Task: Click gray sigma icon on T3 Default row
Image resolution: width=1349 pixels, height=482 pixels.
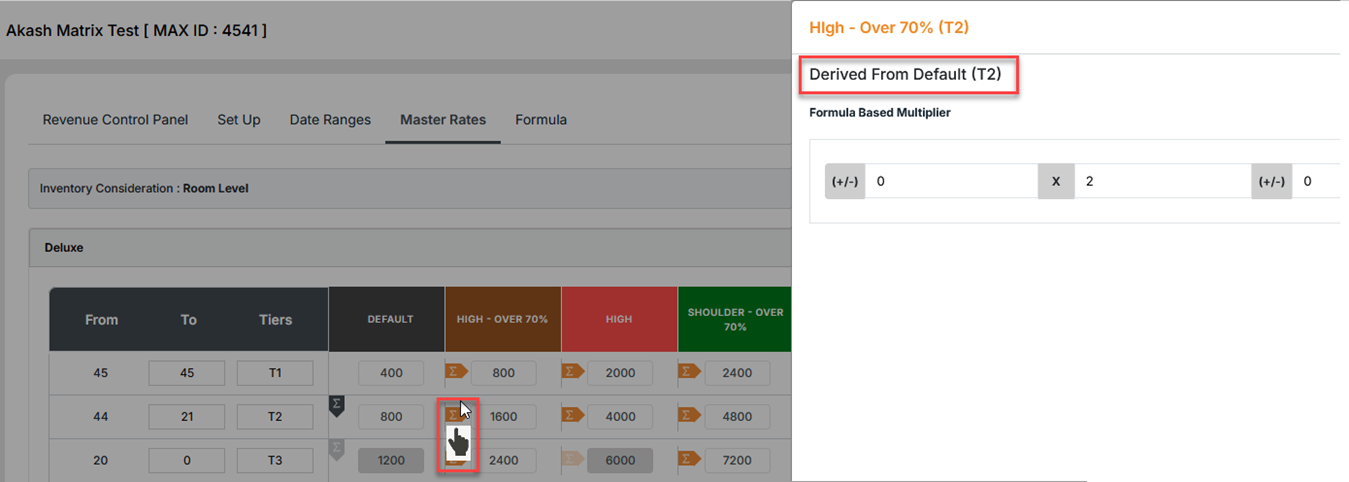Action: (x=337, y=447)
